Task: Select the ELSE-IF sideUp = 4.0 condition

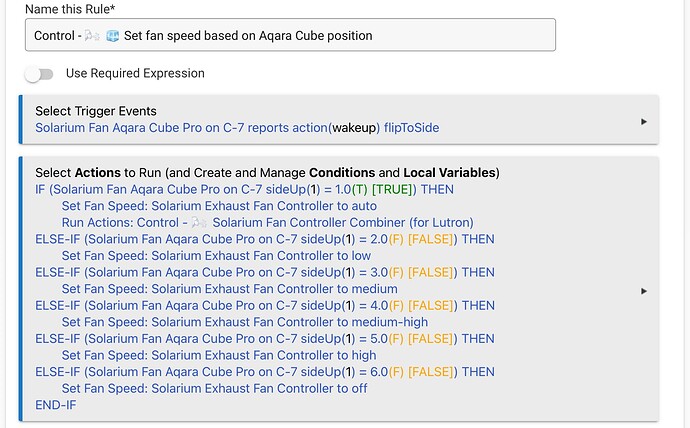Action: point(265,305)
